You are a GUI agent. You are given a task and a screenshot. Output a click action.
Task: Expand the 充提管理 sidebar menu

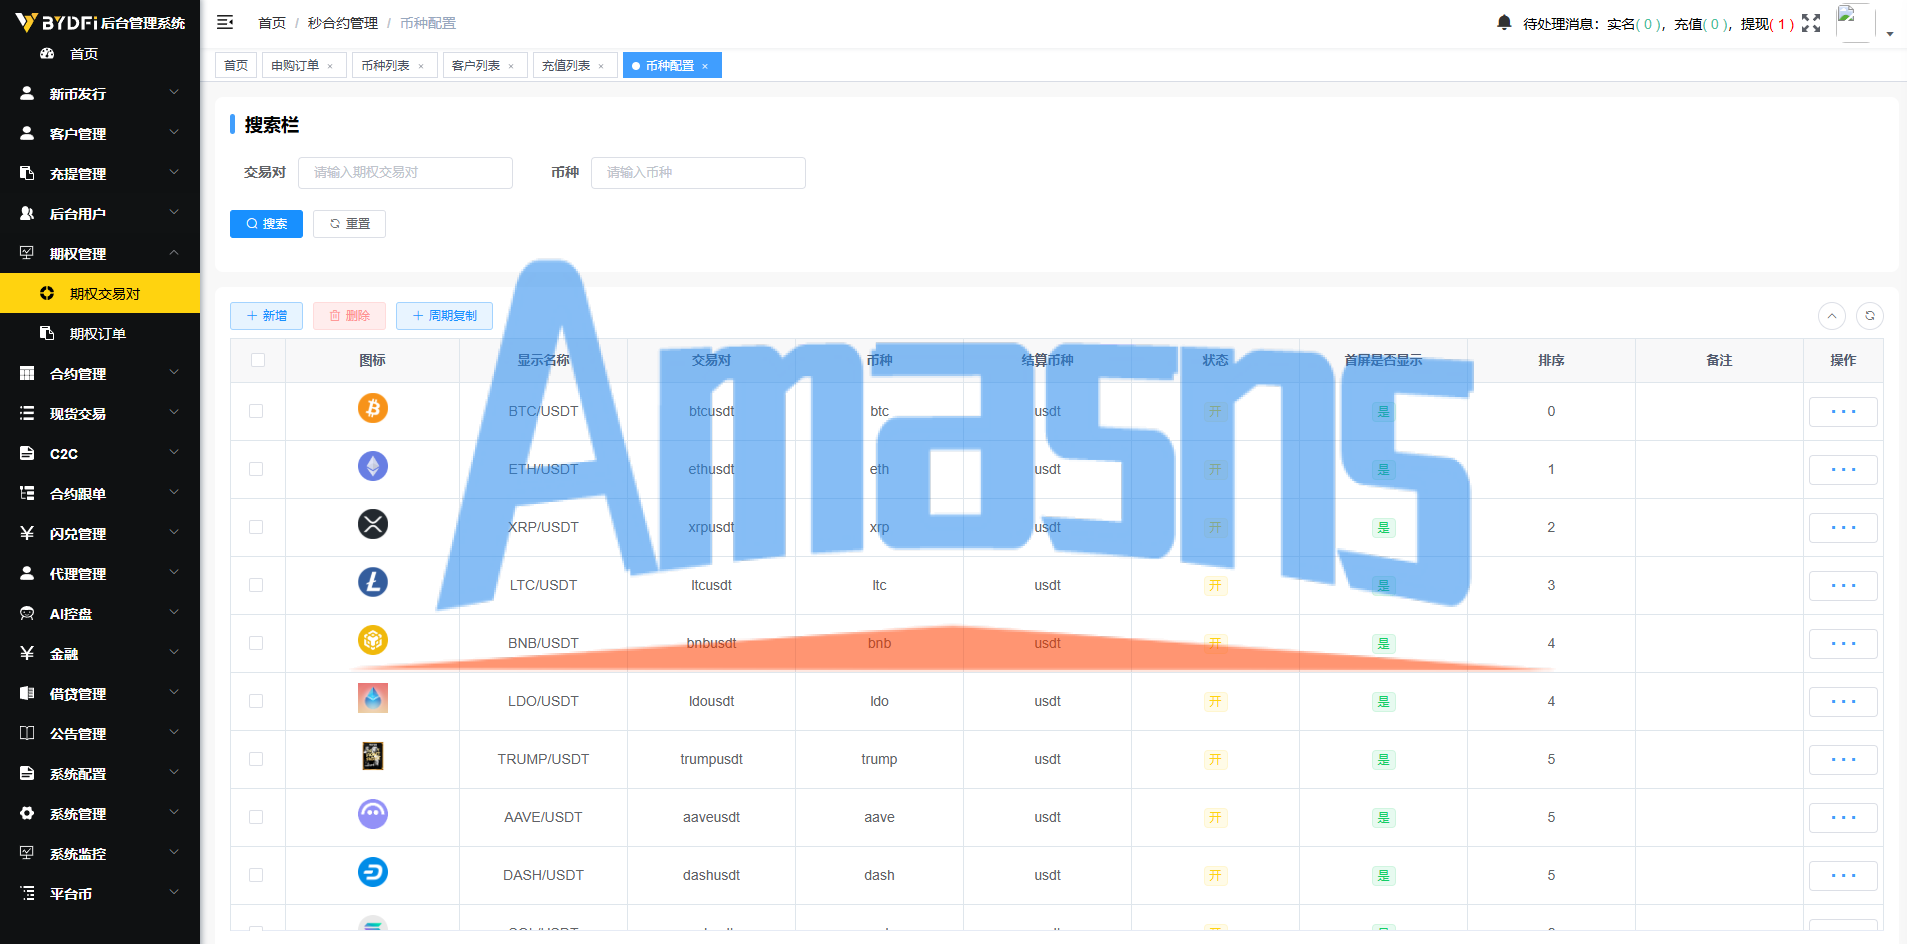pyautogui.click(x=100, y=173)
